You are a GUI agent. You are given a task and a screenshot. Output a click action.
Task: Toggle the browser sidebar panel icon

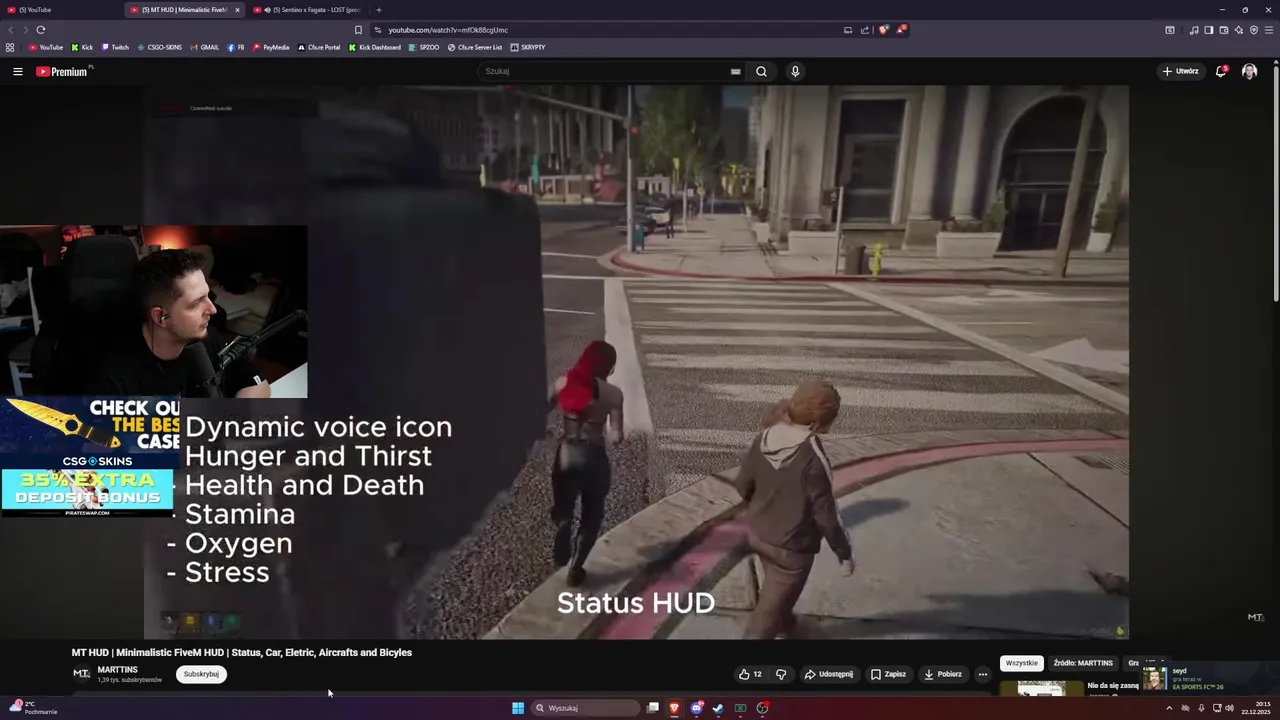pyautogui.click(x=1209, y=30)
